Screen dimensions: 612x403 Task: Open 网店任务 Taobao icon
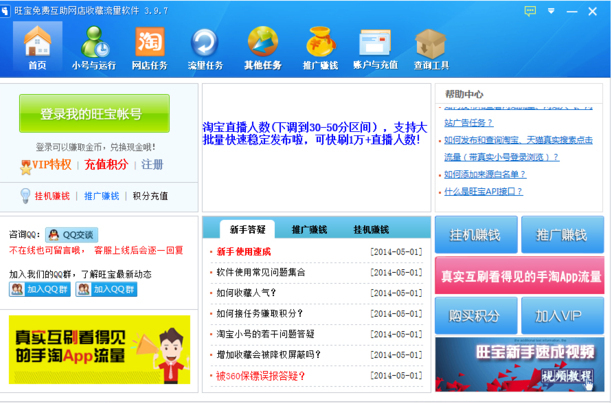149,42
